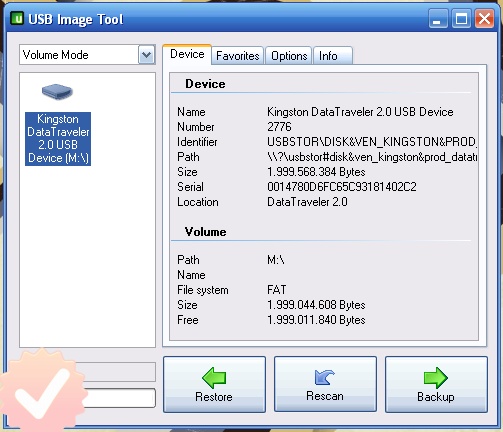Open the Info tab
Viewport: 503px width, 432px height.
tap(333, 56)
